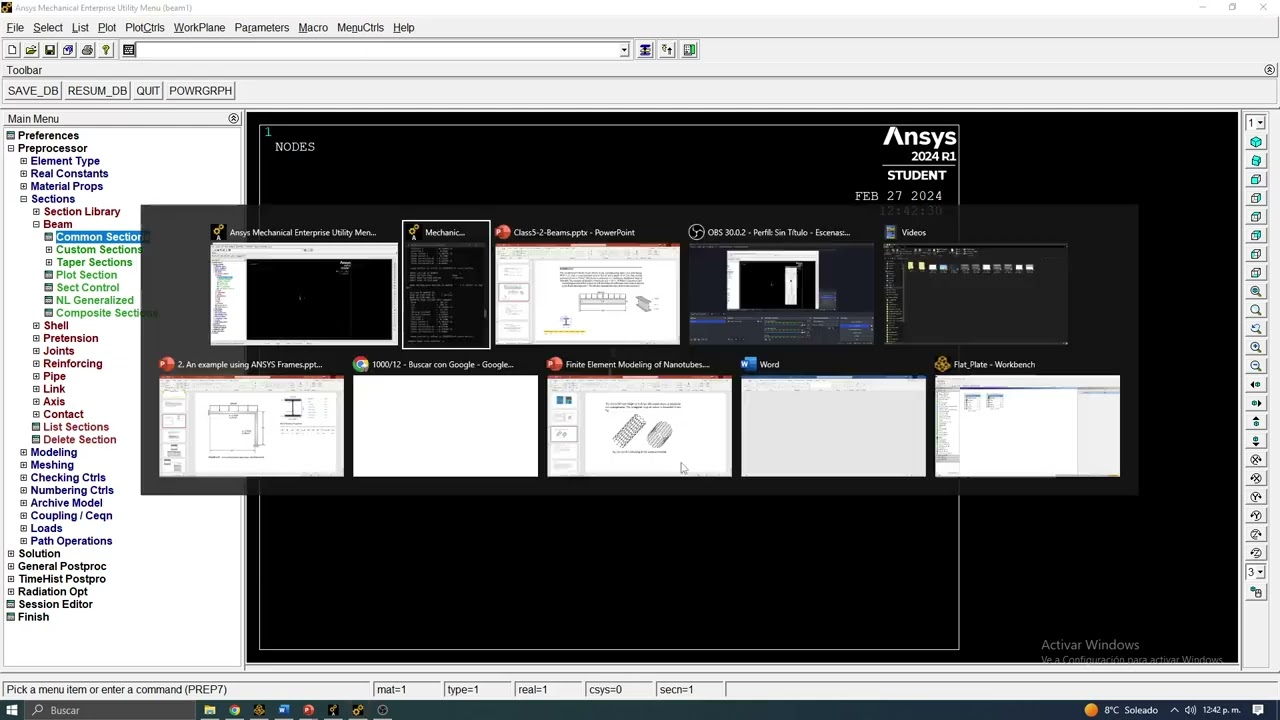Click the command input field
The height and width of the screenshot is (720, 1280).
[x=378, y=50]
